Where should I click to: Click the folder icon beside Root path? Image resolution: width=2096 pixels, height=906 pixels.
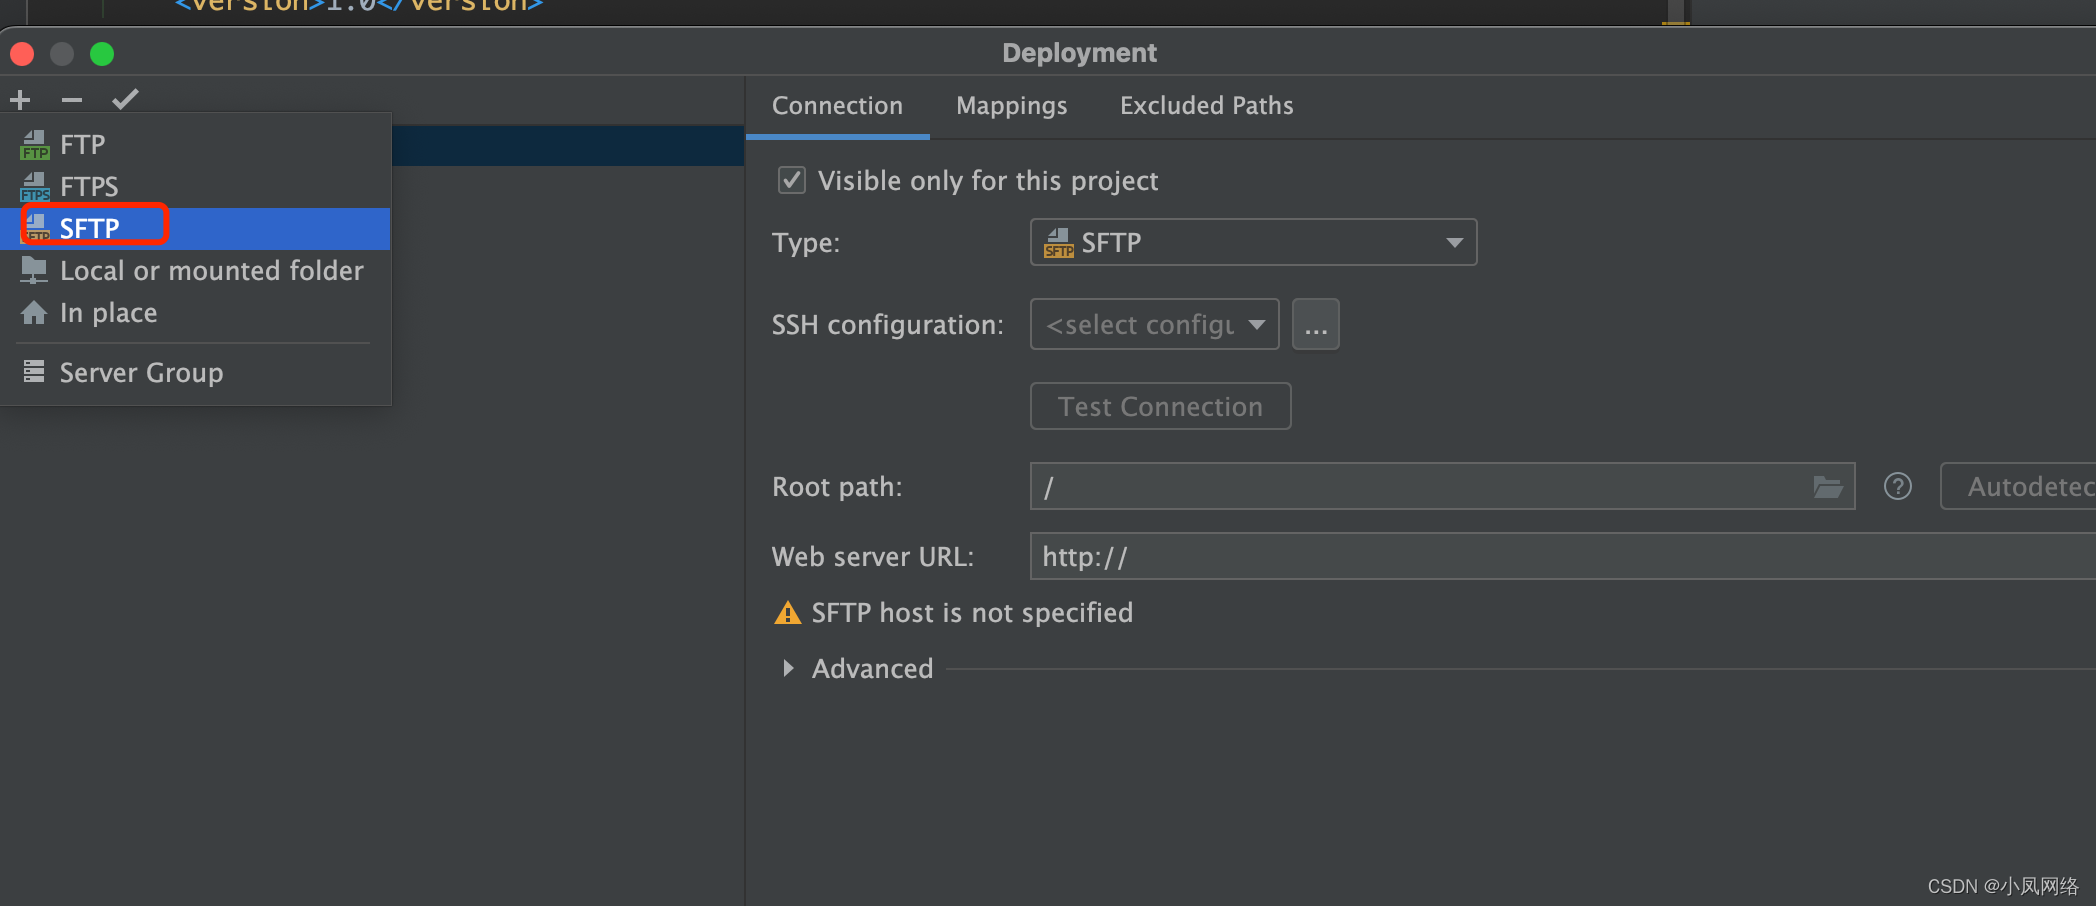pyautogui.click(x=1829, y=487)
